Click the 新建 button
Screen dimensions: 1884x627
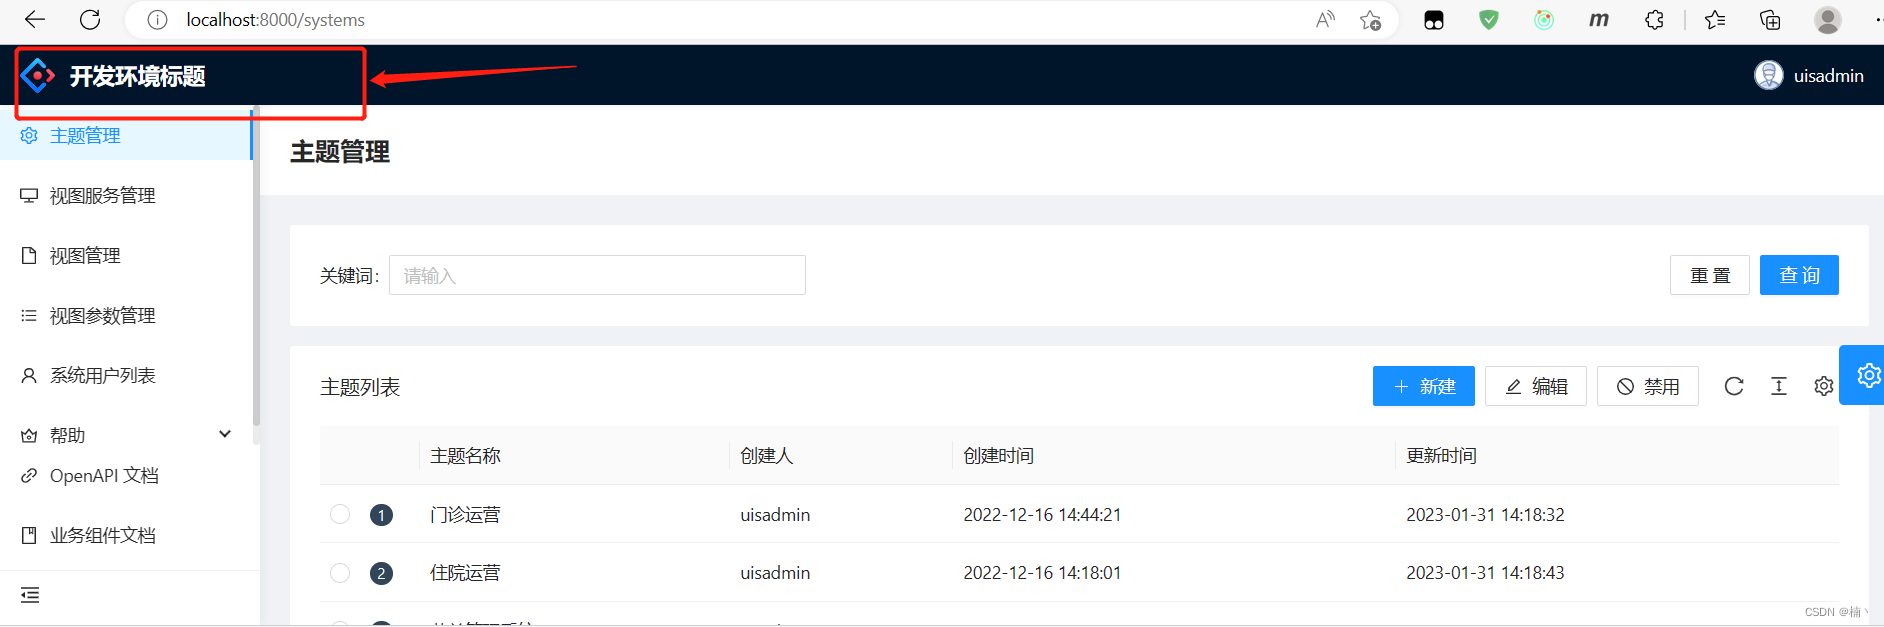1424,386
